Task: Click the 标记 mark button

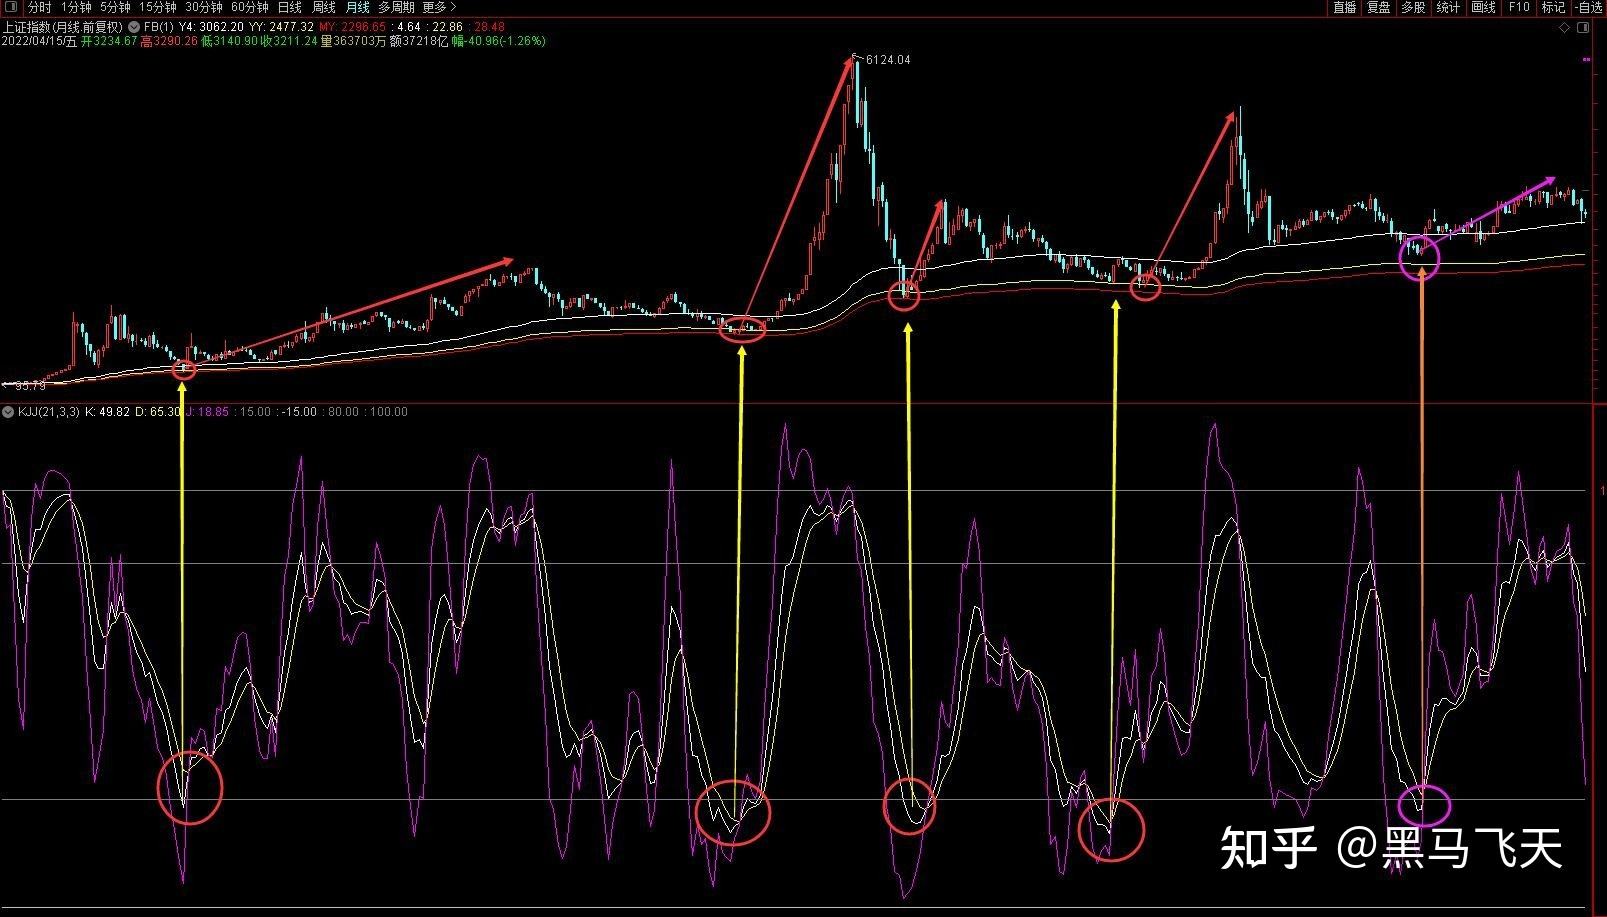Action: (x=1553, y=7)
